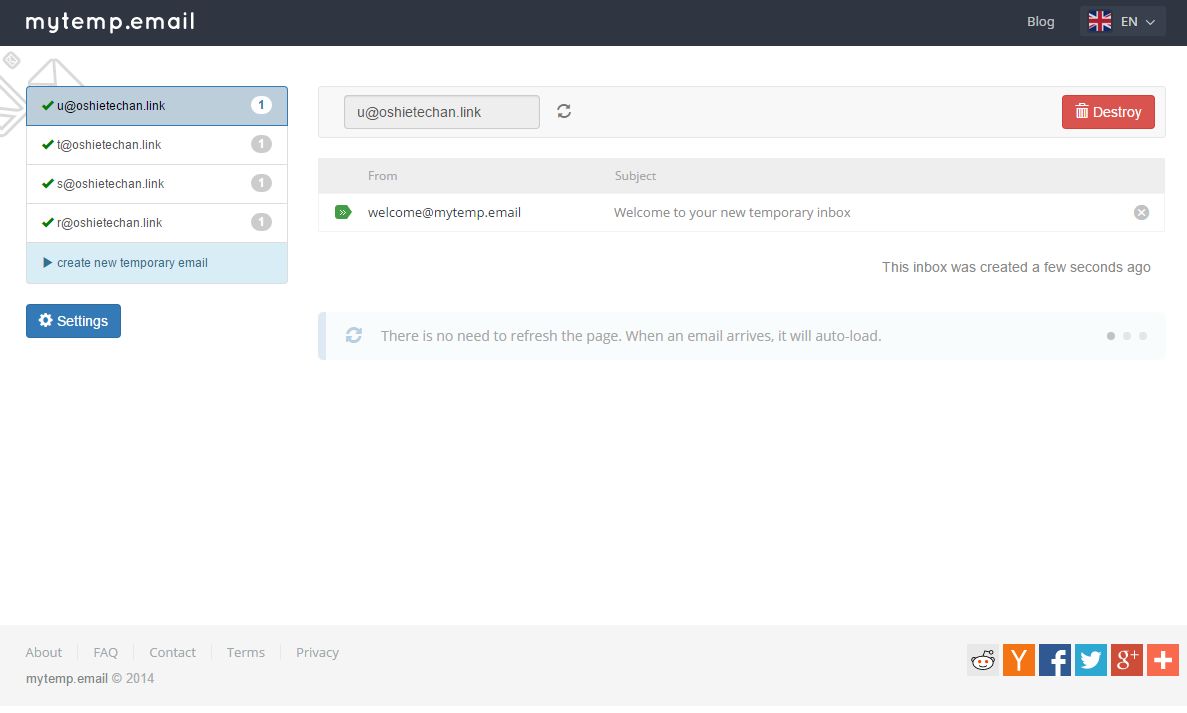The width and height of the screenshot is (1187, 713).
Task: Click the sync icon in the auto-load notice
Action: 354,335
